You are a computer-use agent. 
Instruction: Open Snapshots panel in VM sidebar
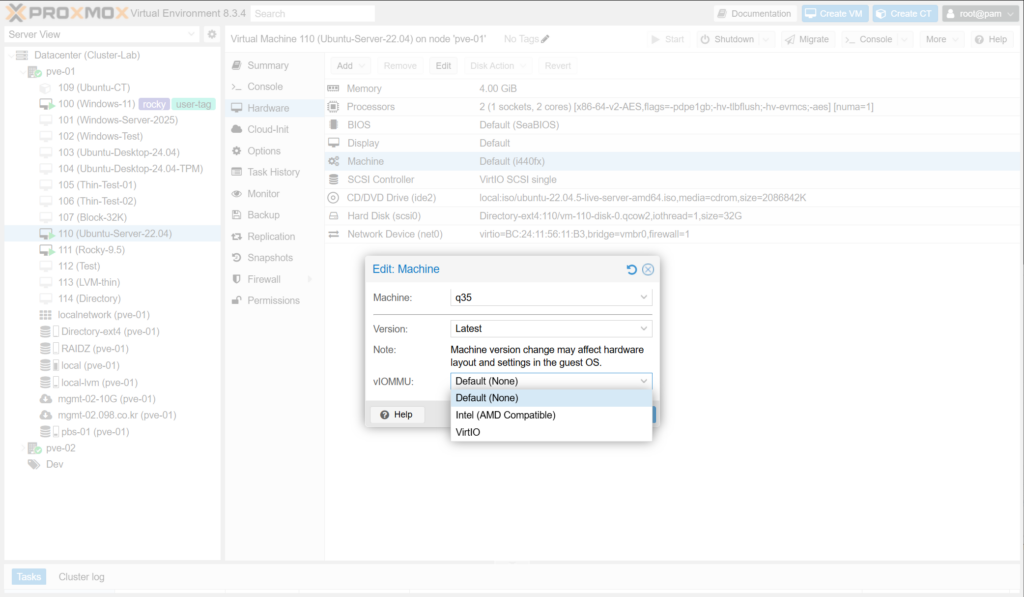pyautogui.click(x=269, y=258)
